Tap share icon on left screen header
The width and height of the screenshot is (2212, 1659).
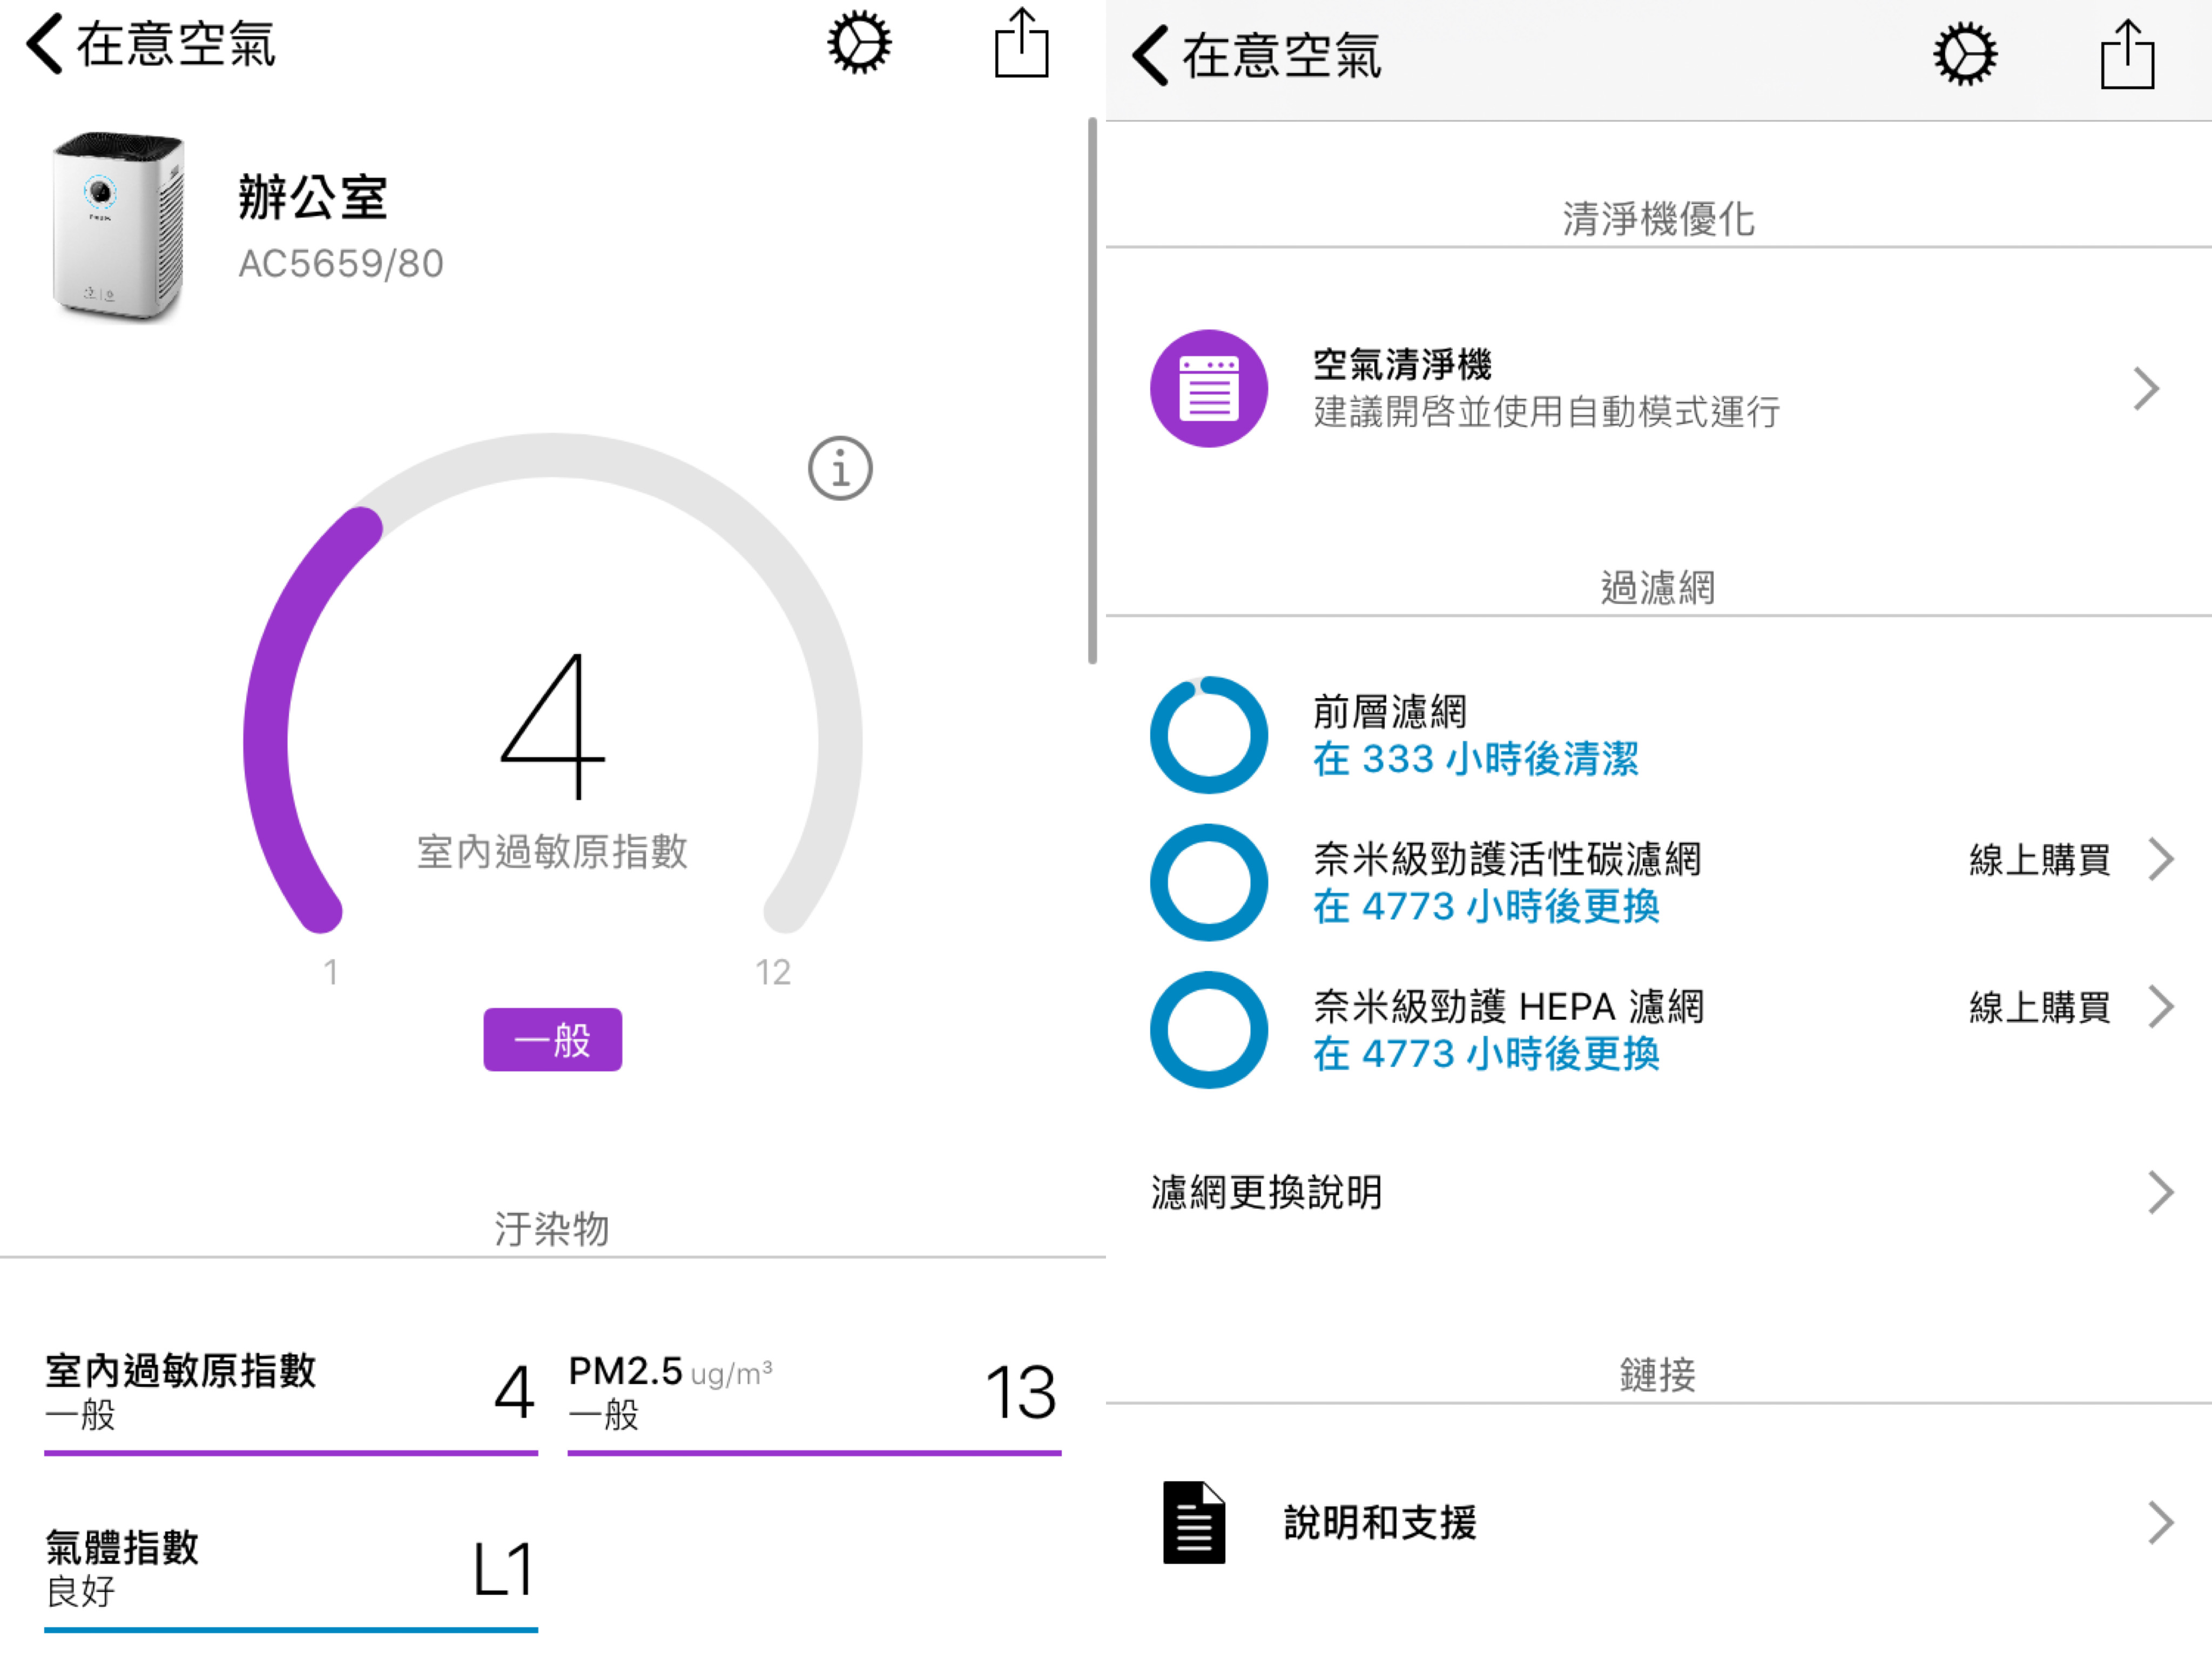[1021, 43]
